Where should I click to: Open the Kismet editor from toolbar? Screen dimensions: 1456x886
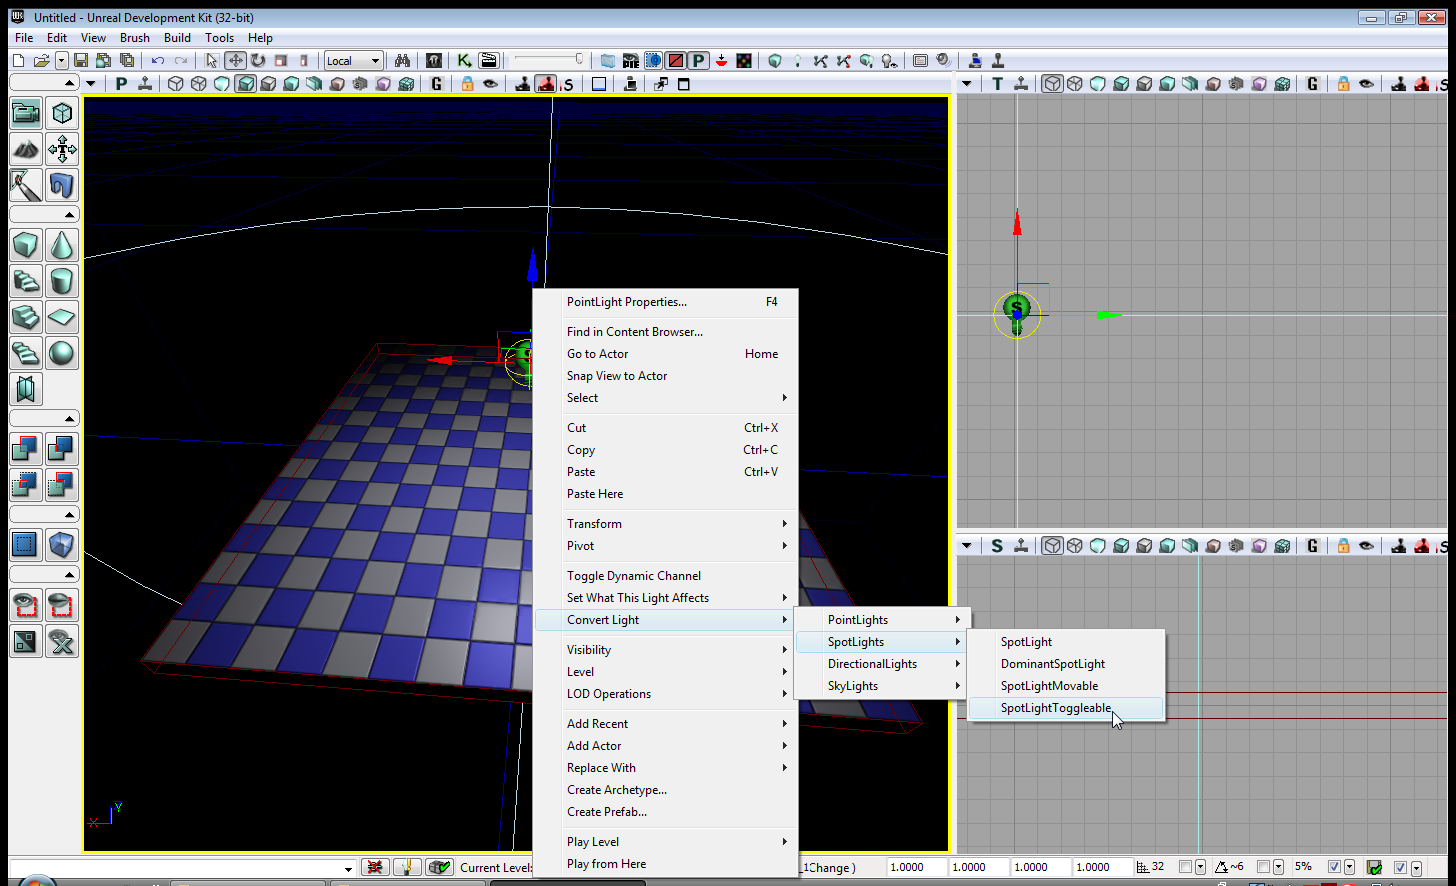tap(464, 61)
